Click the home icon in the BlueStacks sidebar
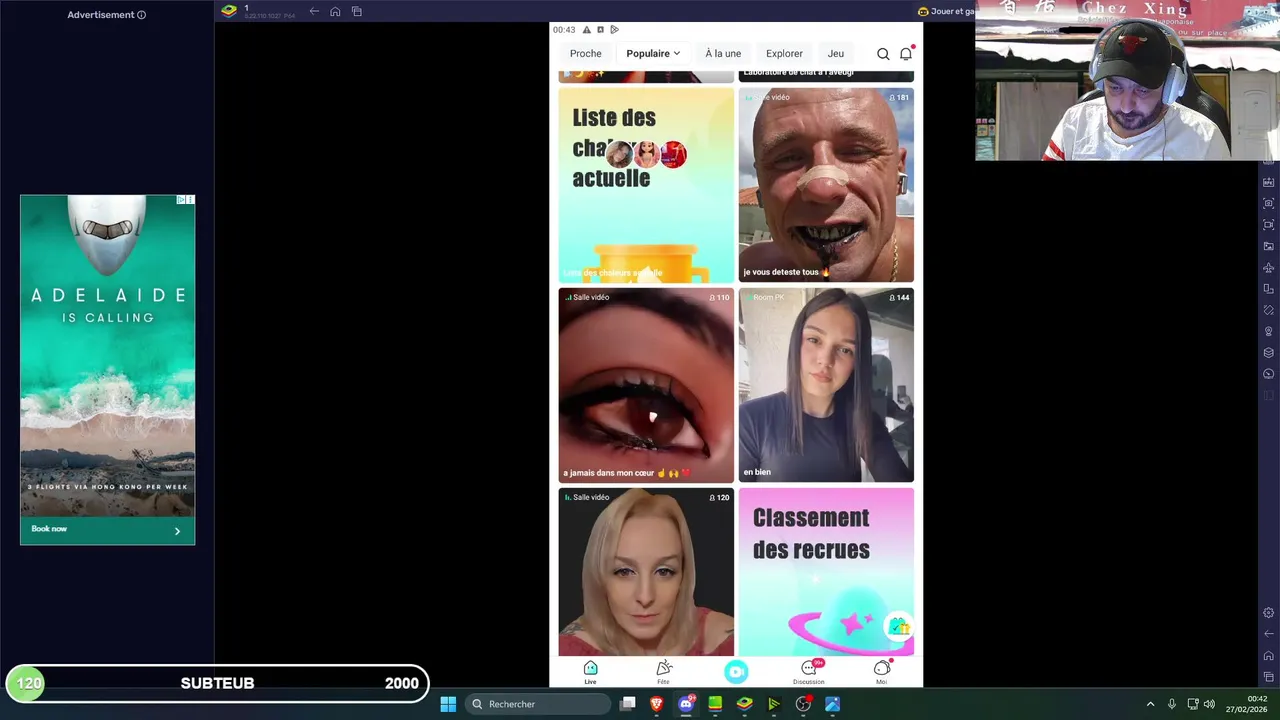This screenshot has width=1280, height=720. (1269, 656)
